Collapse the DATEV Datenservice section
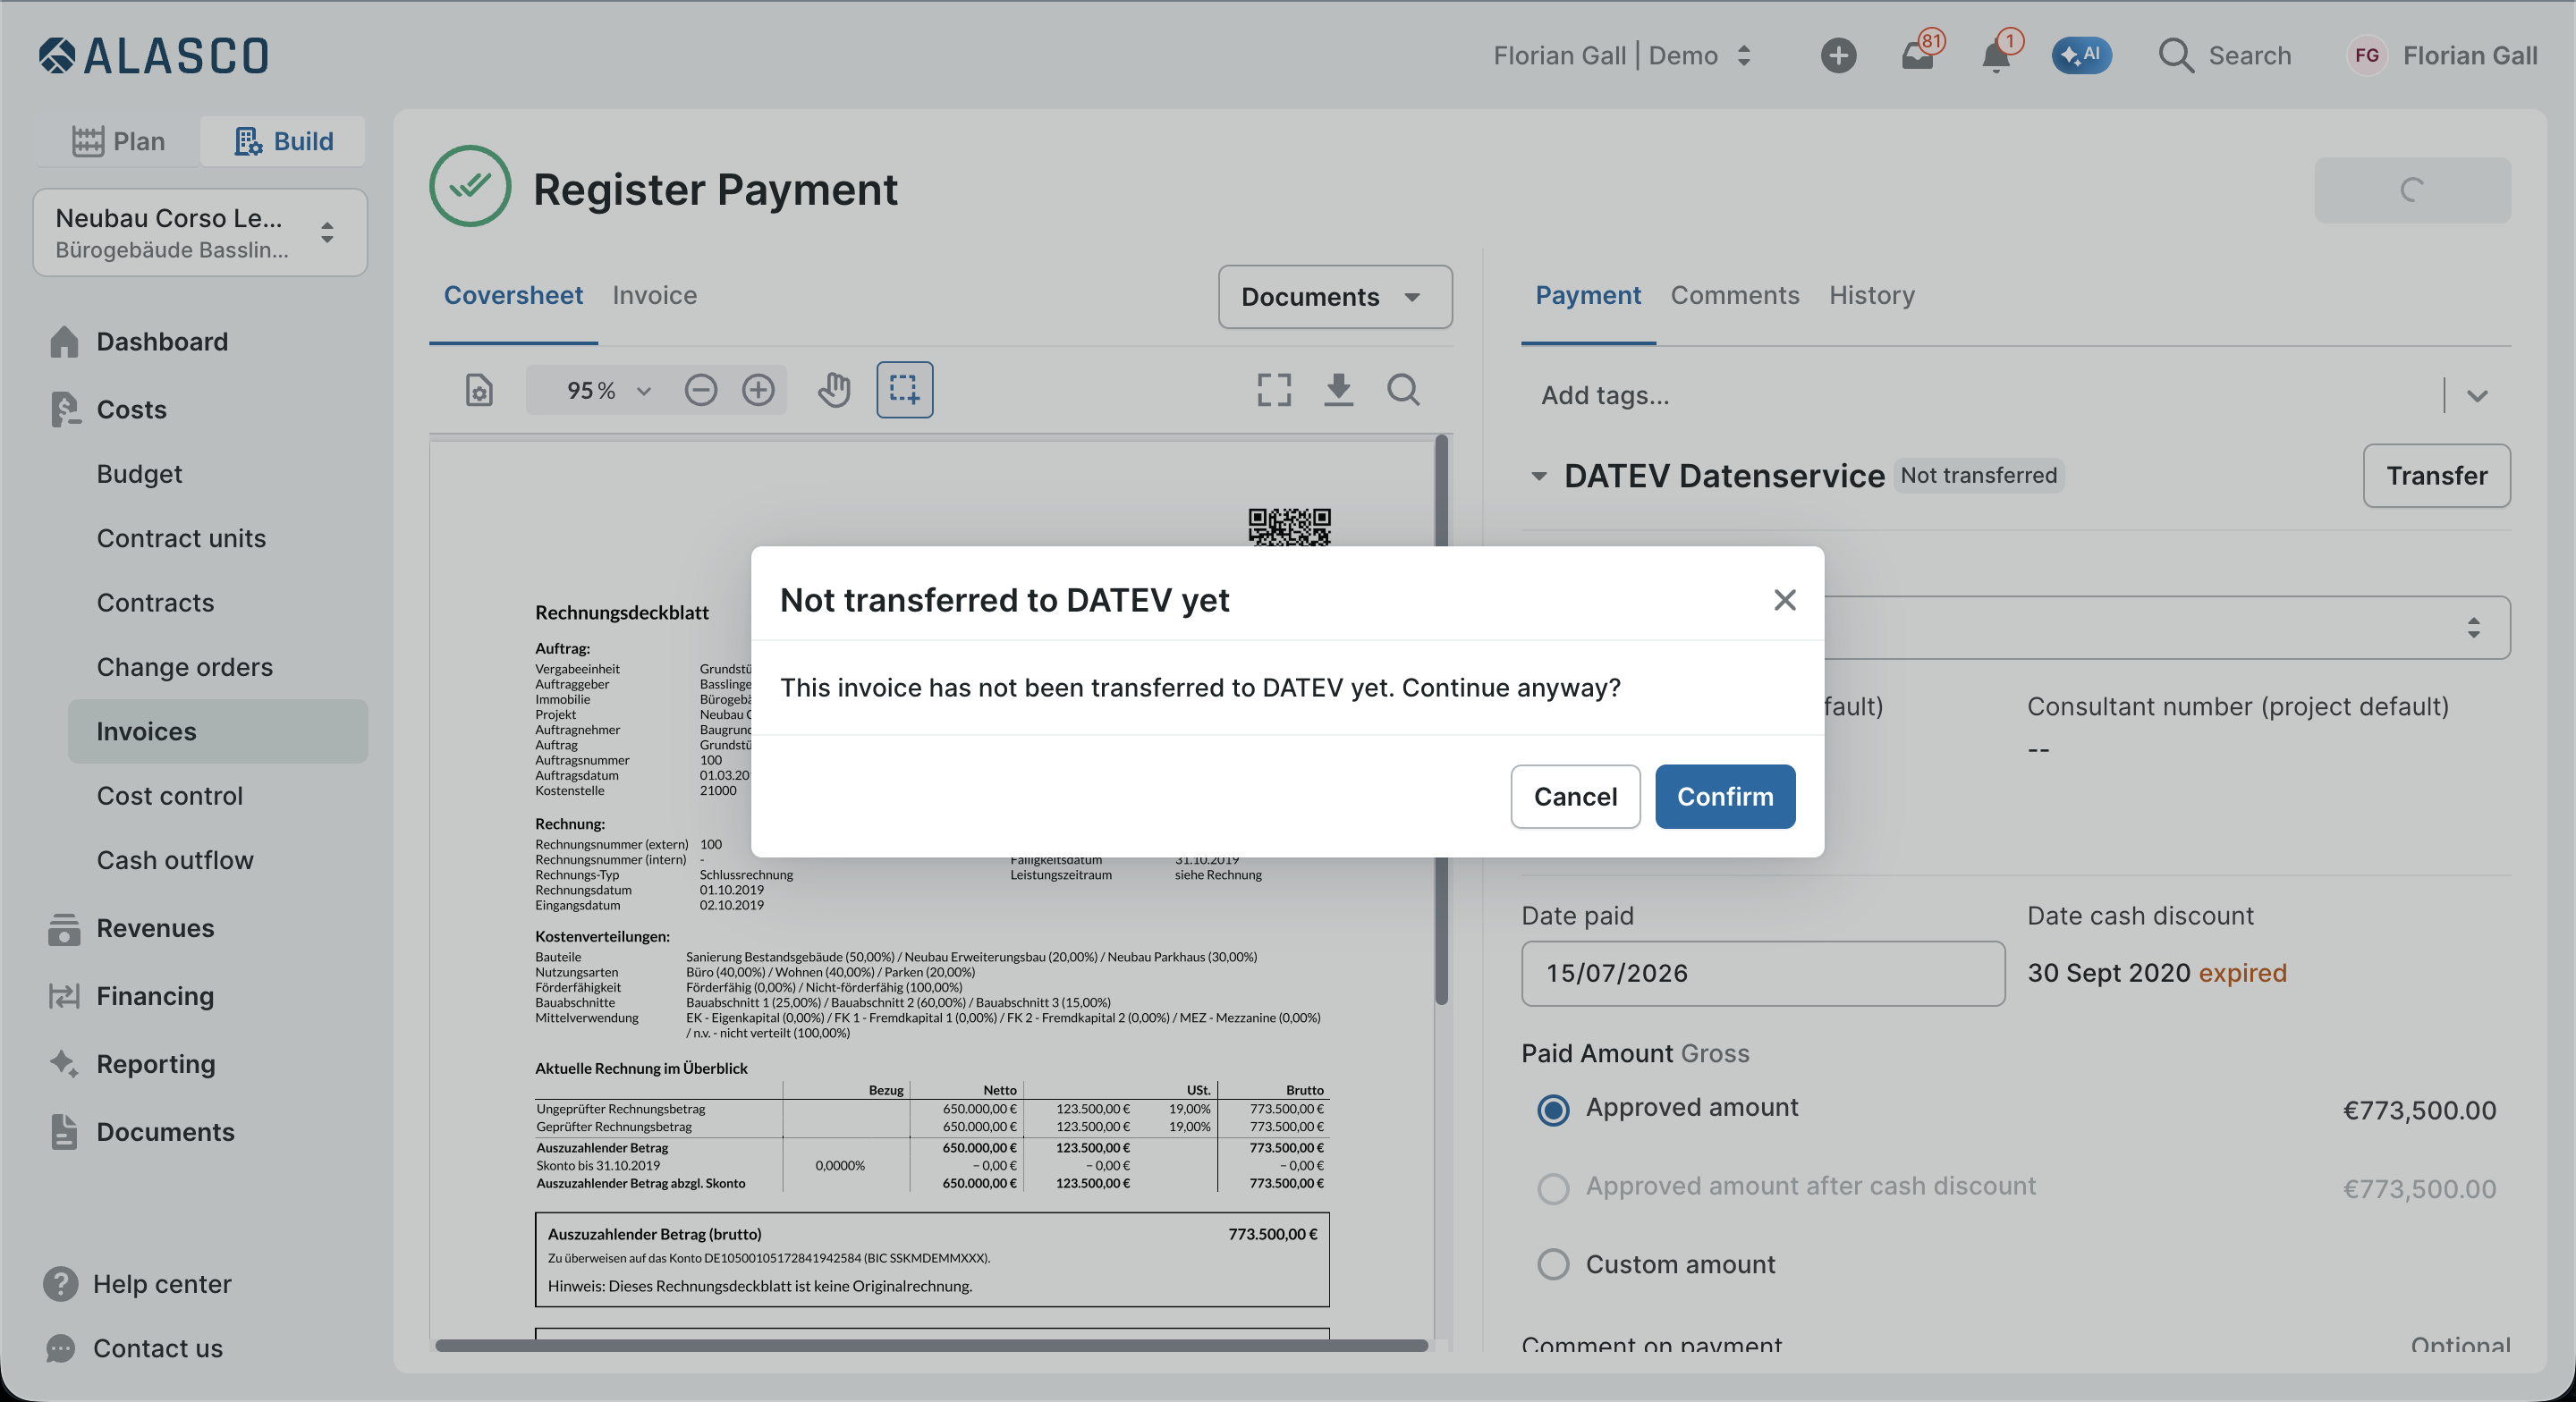Image resolution: width=2576 pixels, height=1402 pixels. [1539, 476]
